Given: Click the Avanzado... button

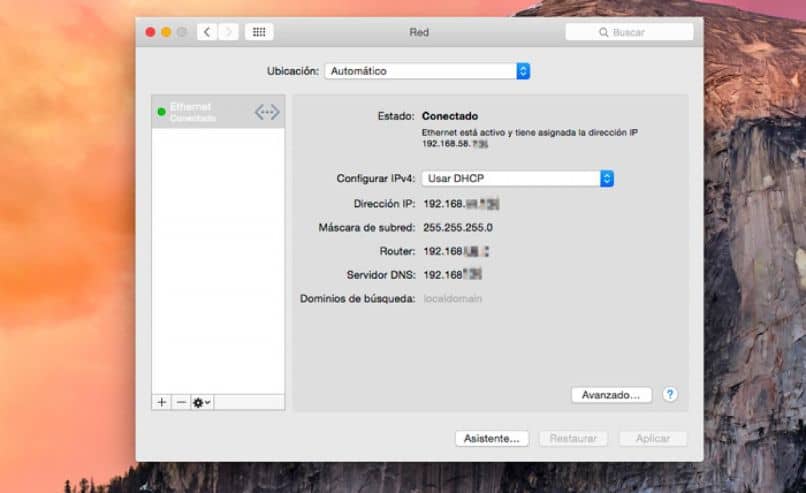Looking at the screenshot, I should pos(611,395).
